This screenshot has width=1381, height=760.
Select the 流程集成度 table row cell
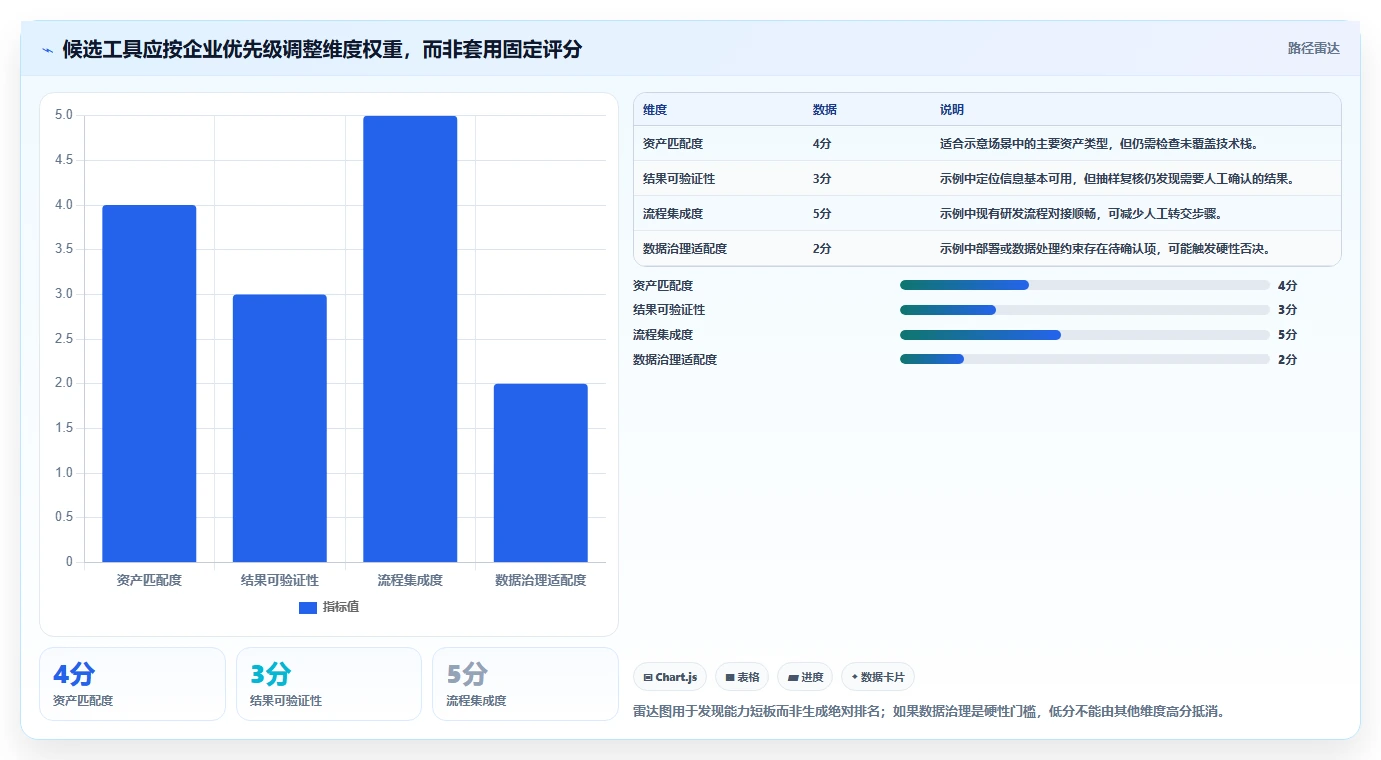click(x=673, y=214)
